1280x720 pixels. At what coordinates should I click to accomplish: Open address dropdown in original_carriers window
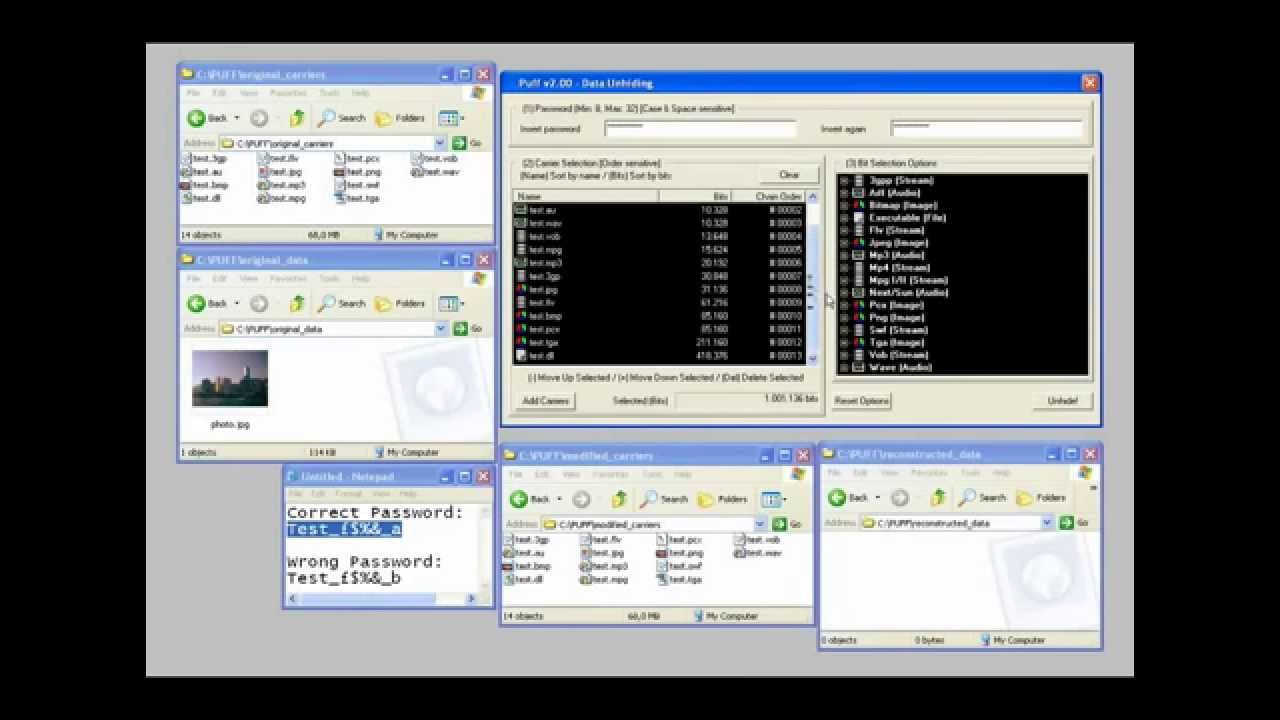click(x=440, y=143)
